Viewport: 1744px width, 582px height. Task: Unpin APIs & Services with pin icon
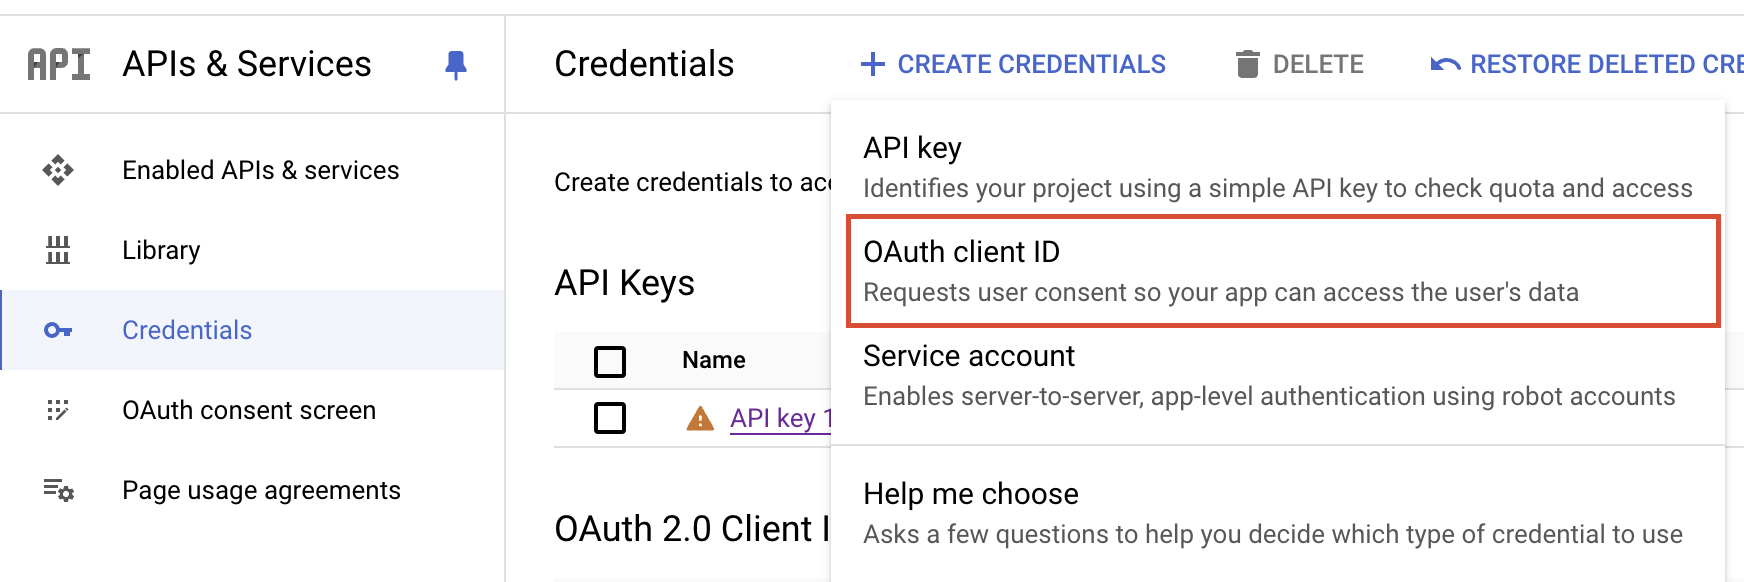coord(456,65)
